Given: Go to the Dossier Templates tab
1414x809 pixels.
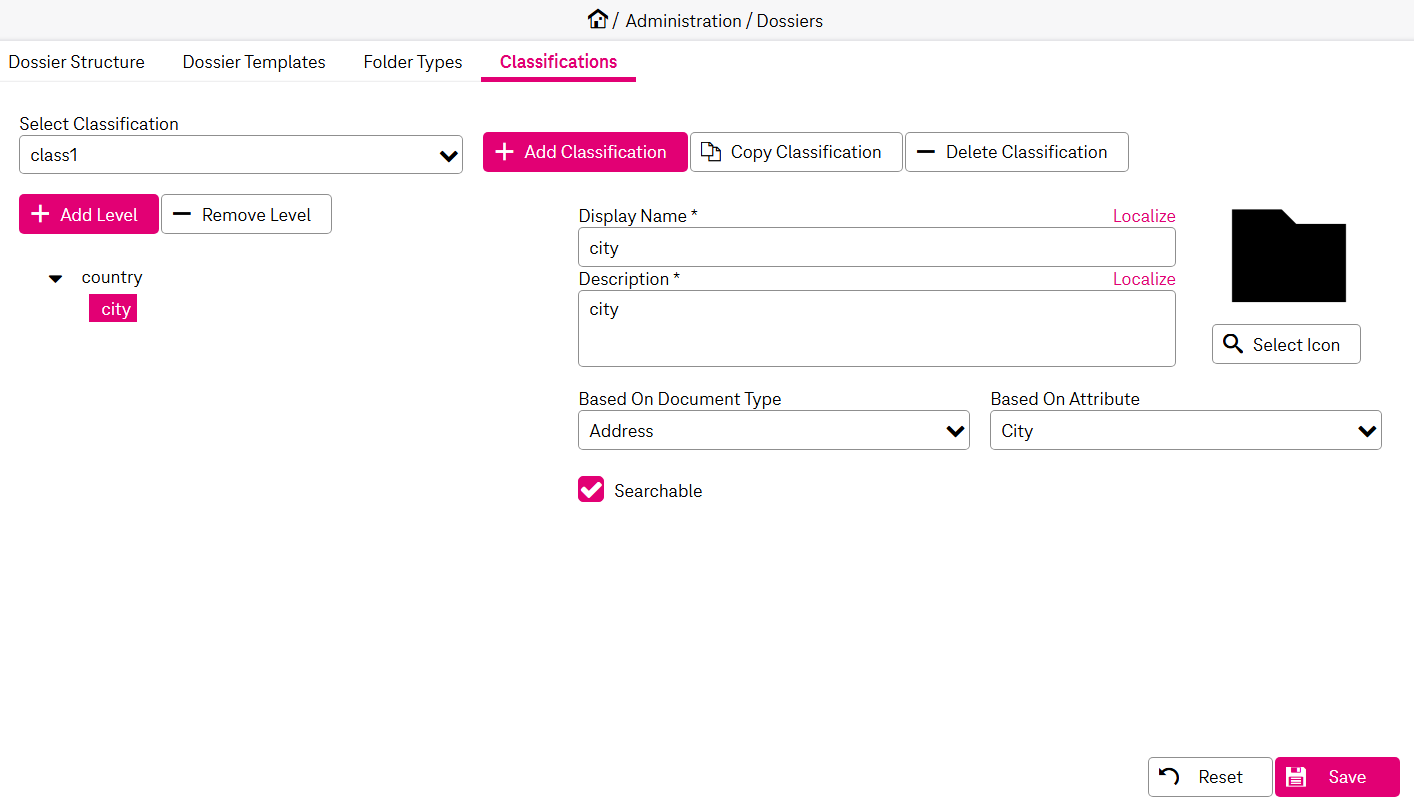Looking at the screenshot, I should coord(254,62).
